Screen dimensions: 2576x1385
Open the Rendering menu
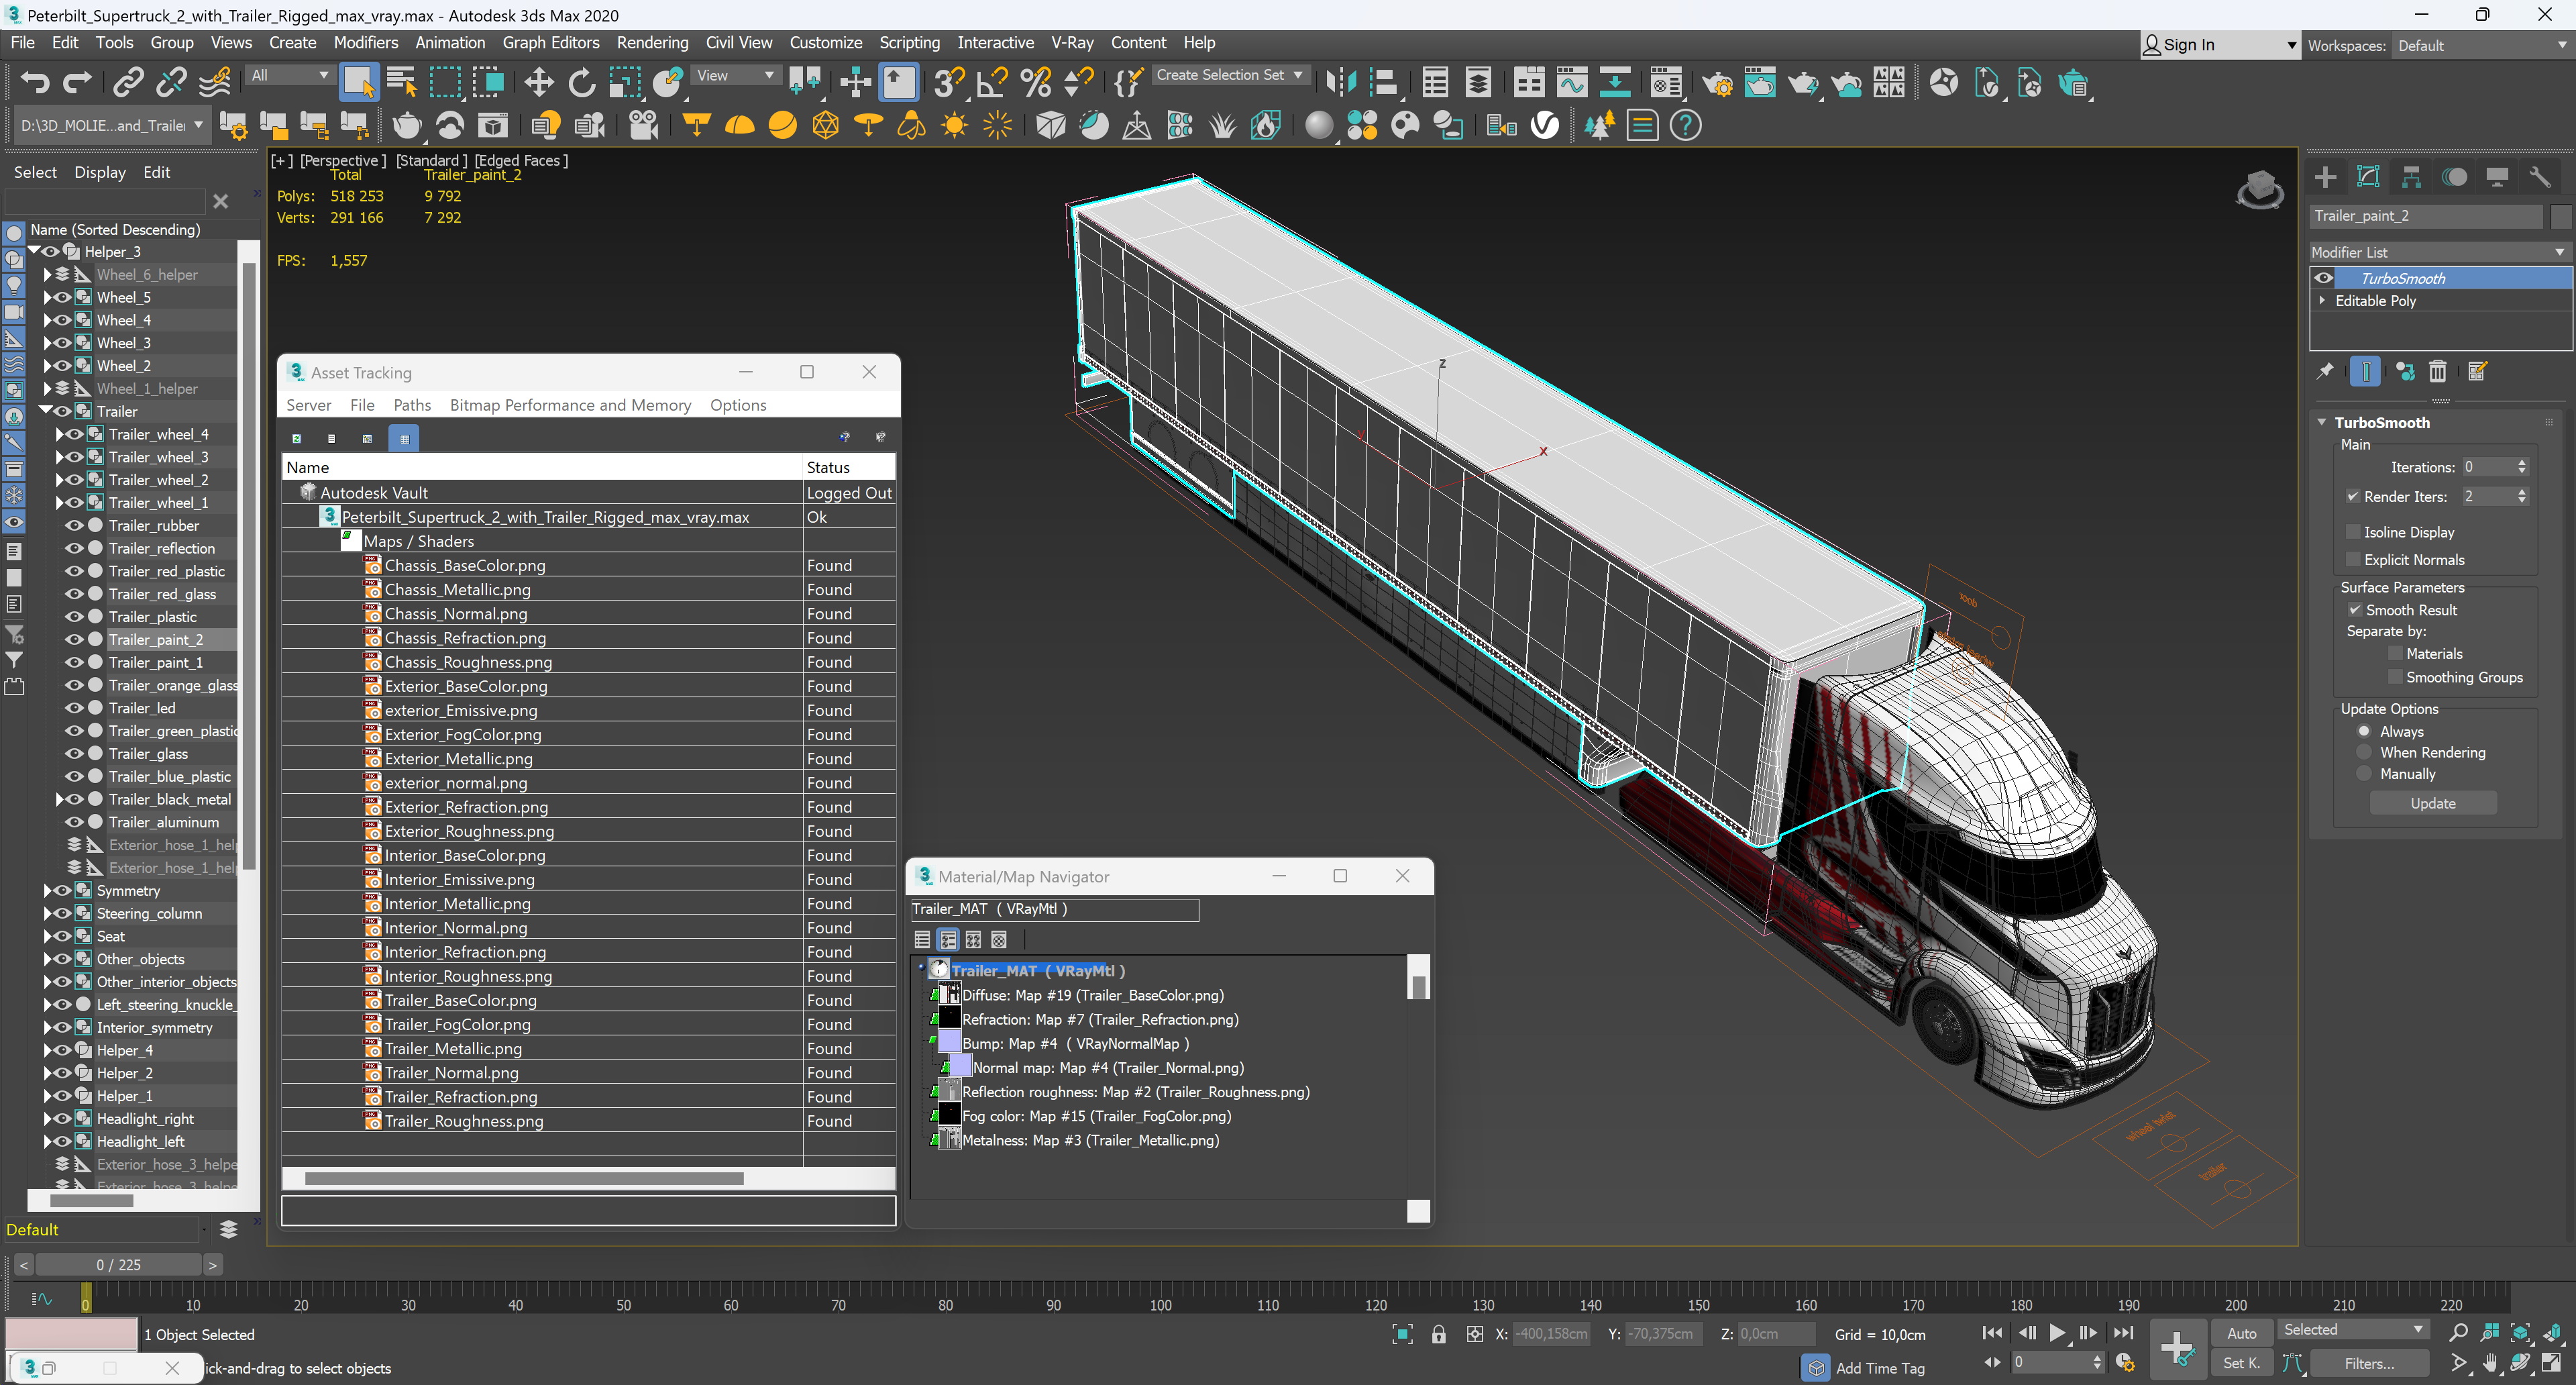click(x=652, y=43)
